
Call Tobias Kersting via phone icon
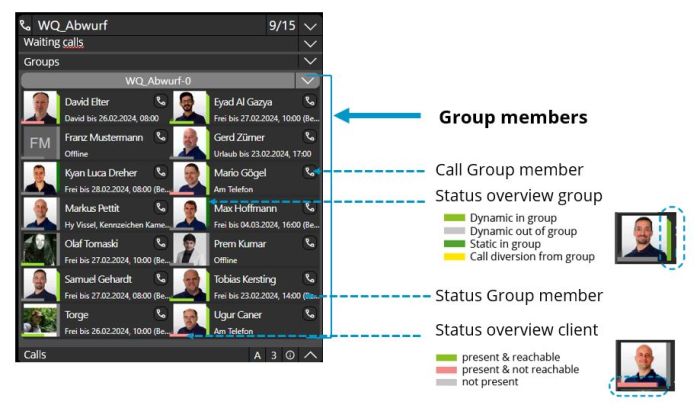(310, 279)
